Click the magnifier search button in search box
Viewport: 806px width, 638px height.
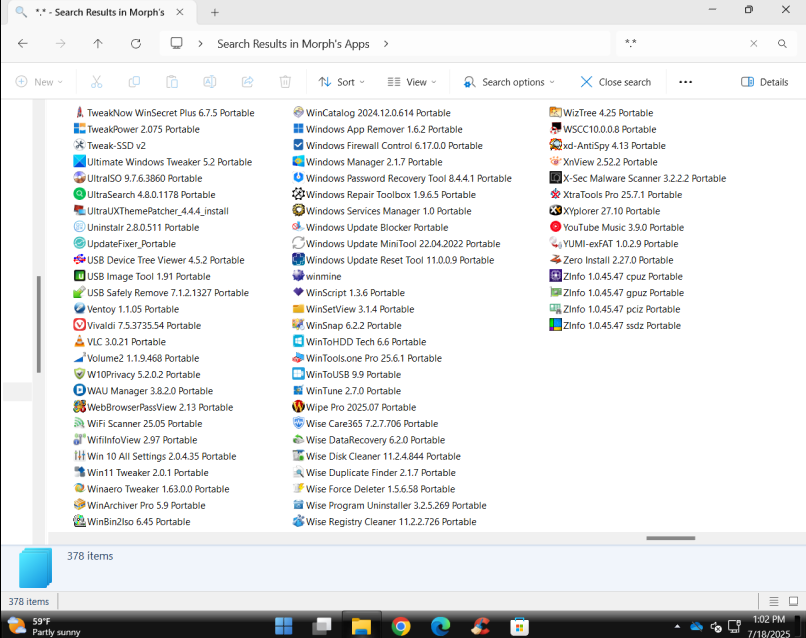tap(782, 44)
